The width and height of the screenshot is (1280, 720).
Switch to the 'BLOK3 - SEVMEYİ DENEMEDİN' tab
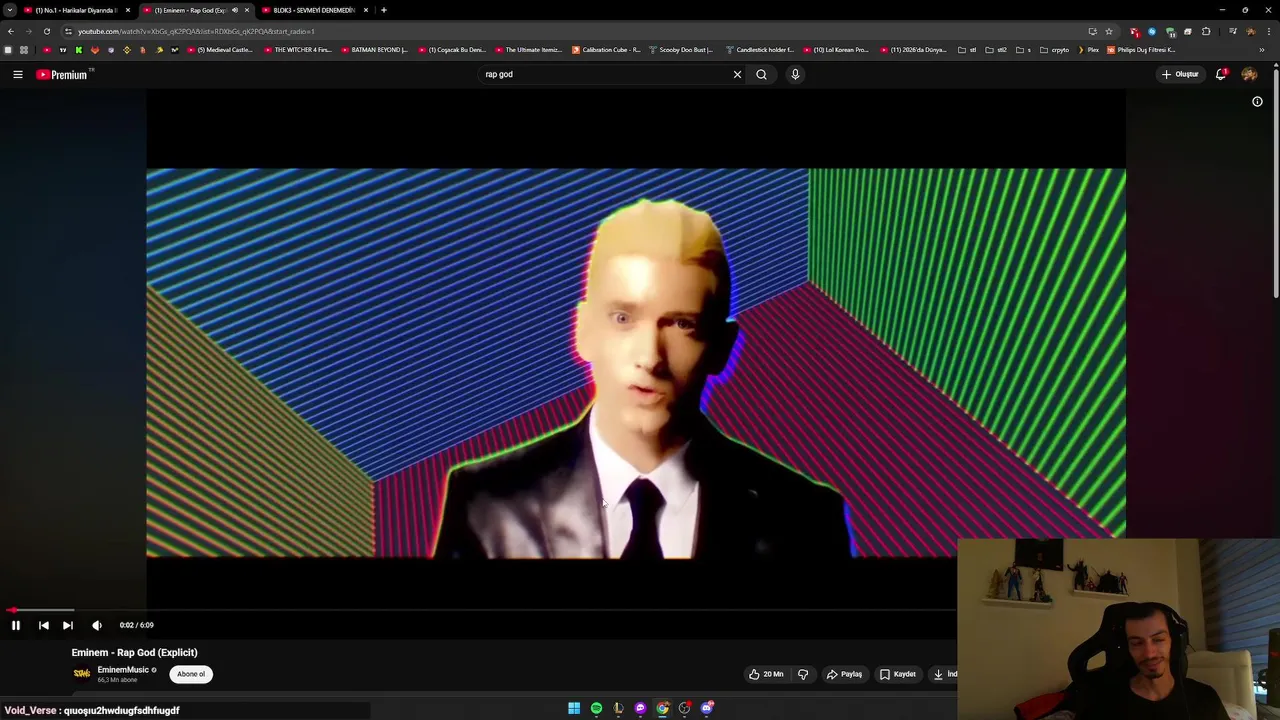[x=314, y=10]
